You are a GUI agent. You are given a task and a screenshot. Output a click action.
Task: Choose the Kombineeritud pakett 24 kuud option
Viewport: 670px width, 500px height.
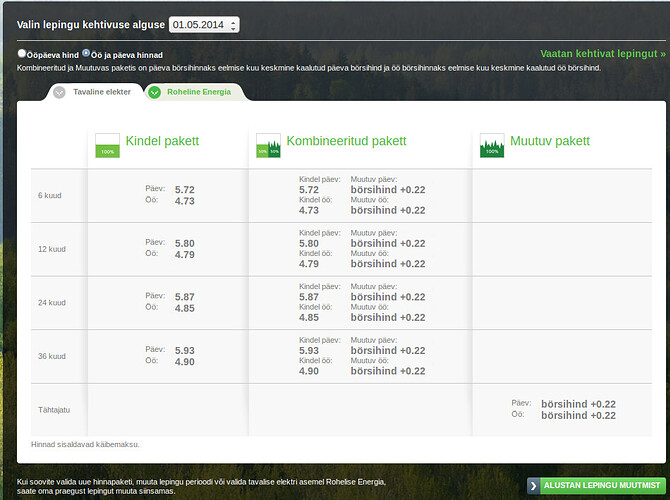(361, 303)
